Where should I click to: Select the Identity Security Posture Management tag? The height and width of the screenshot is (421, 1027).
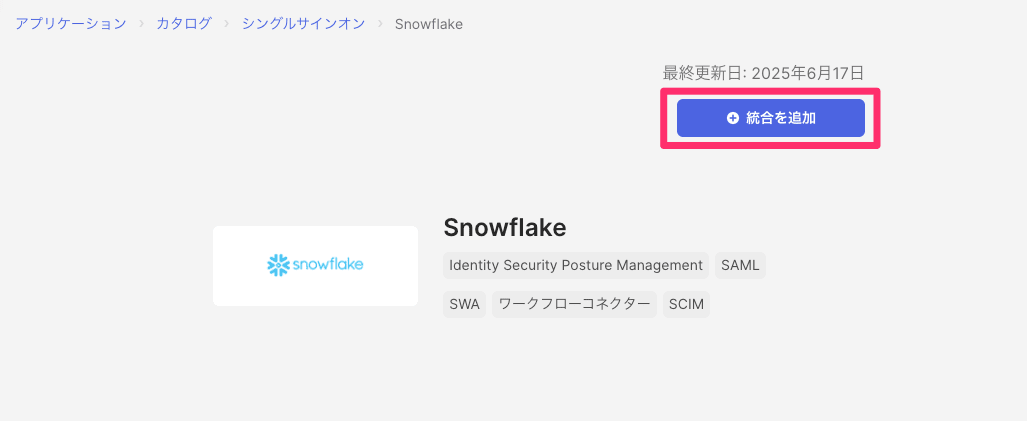(x=576, y=265)
